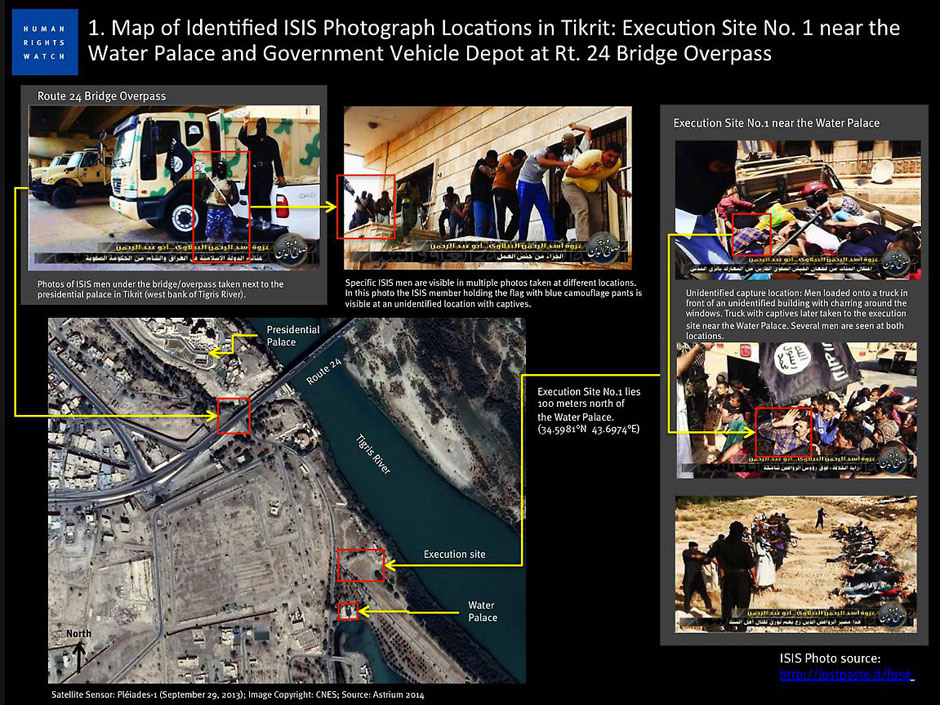Select the Execution Site No.1 near the Water Palace heading
Image resolution: width=940 pixels, height=705 pixels.
coord(776,122)
